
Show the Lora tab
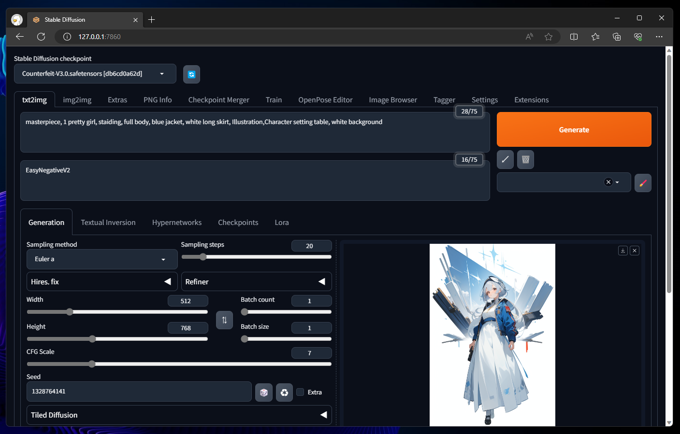click(281, 222)
